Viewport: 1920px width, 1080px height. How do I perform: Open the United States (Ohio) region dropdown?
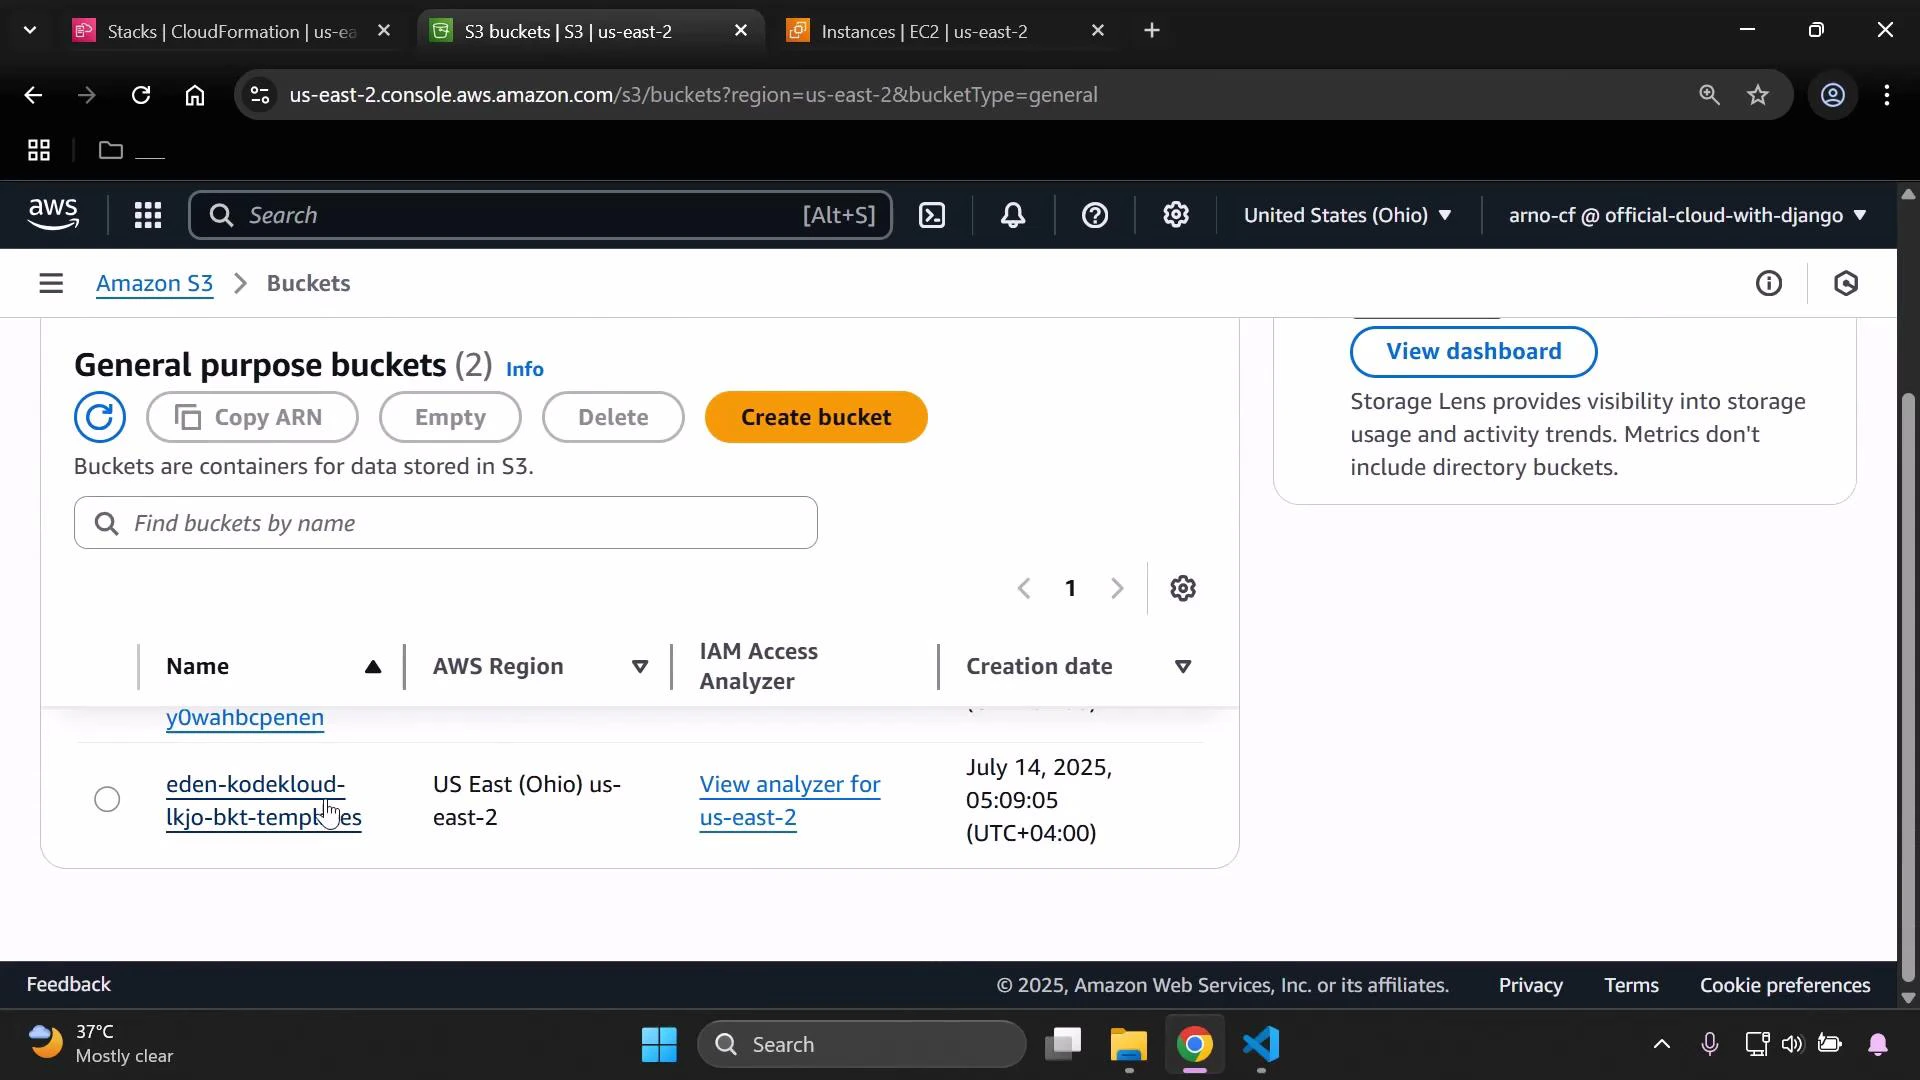(1348, 215)
